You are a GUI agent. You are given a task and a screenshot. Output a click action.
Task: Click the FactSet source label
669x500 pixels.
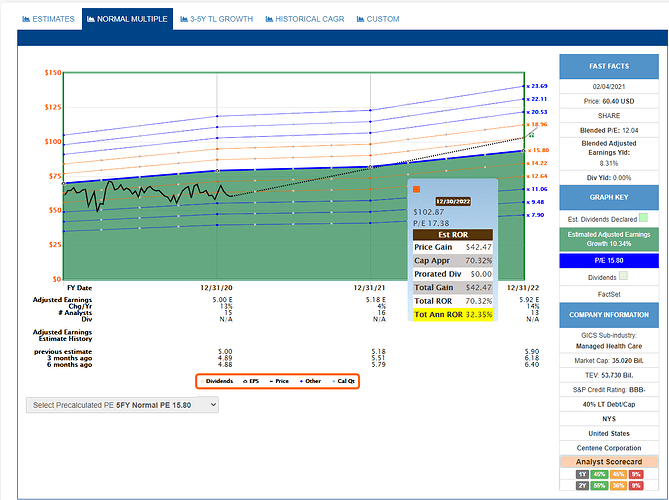point(609,294)
